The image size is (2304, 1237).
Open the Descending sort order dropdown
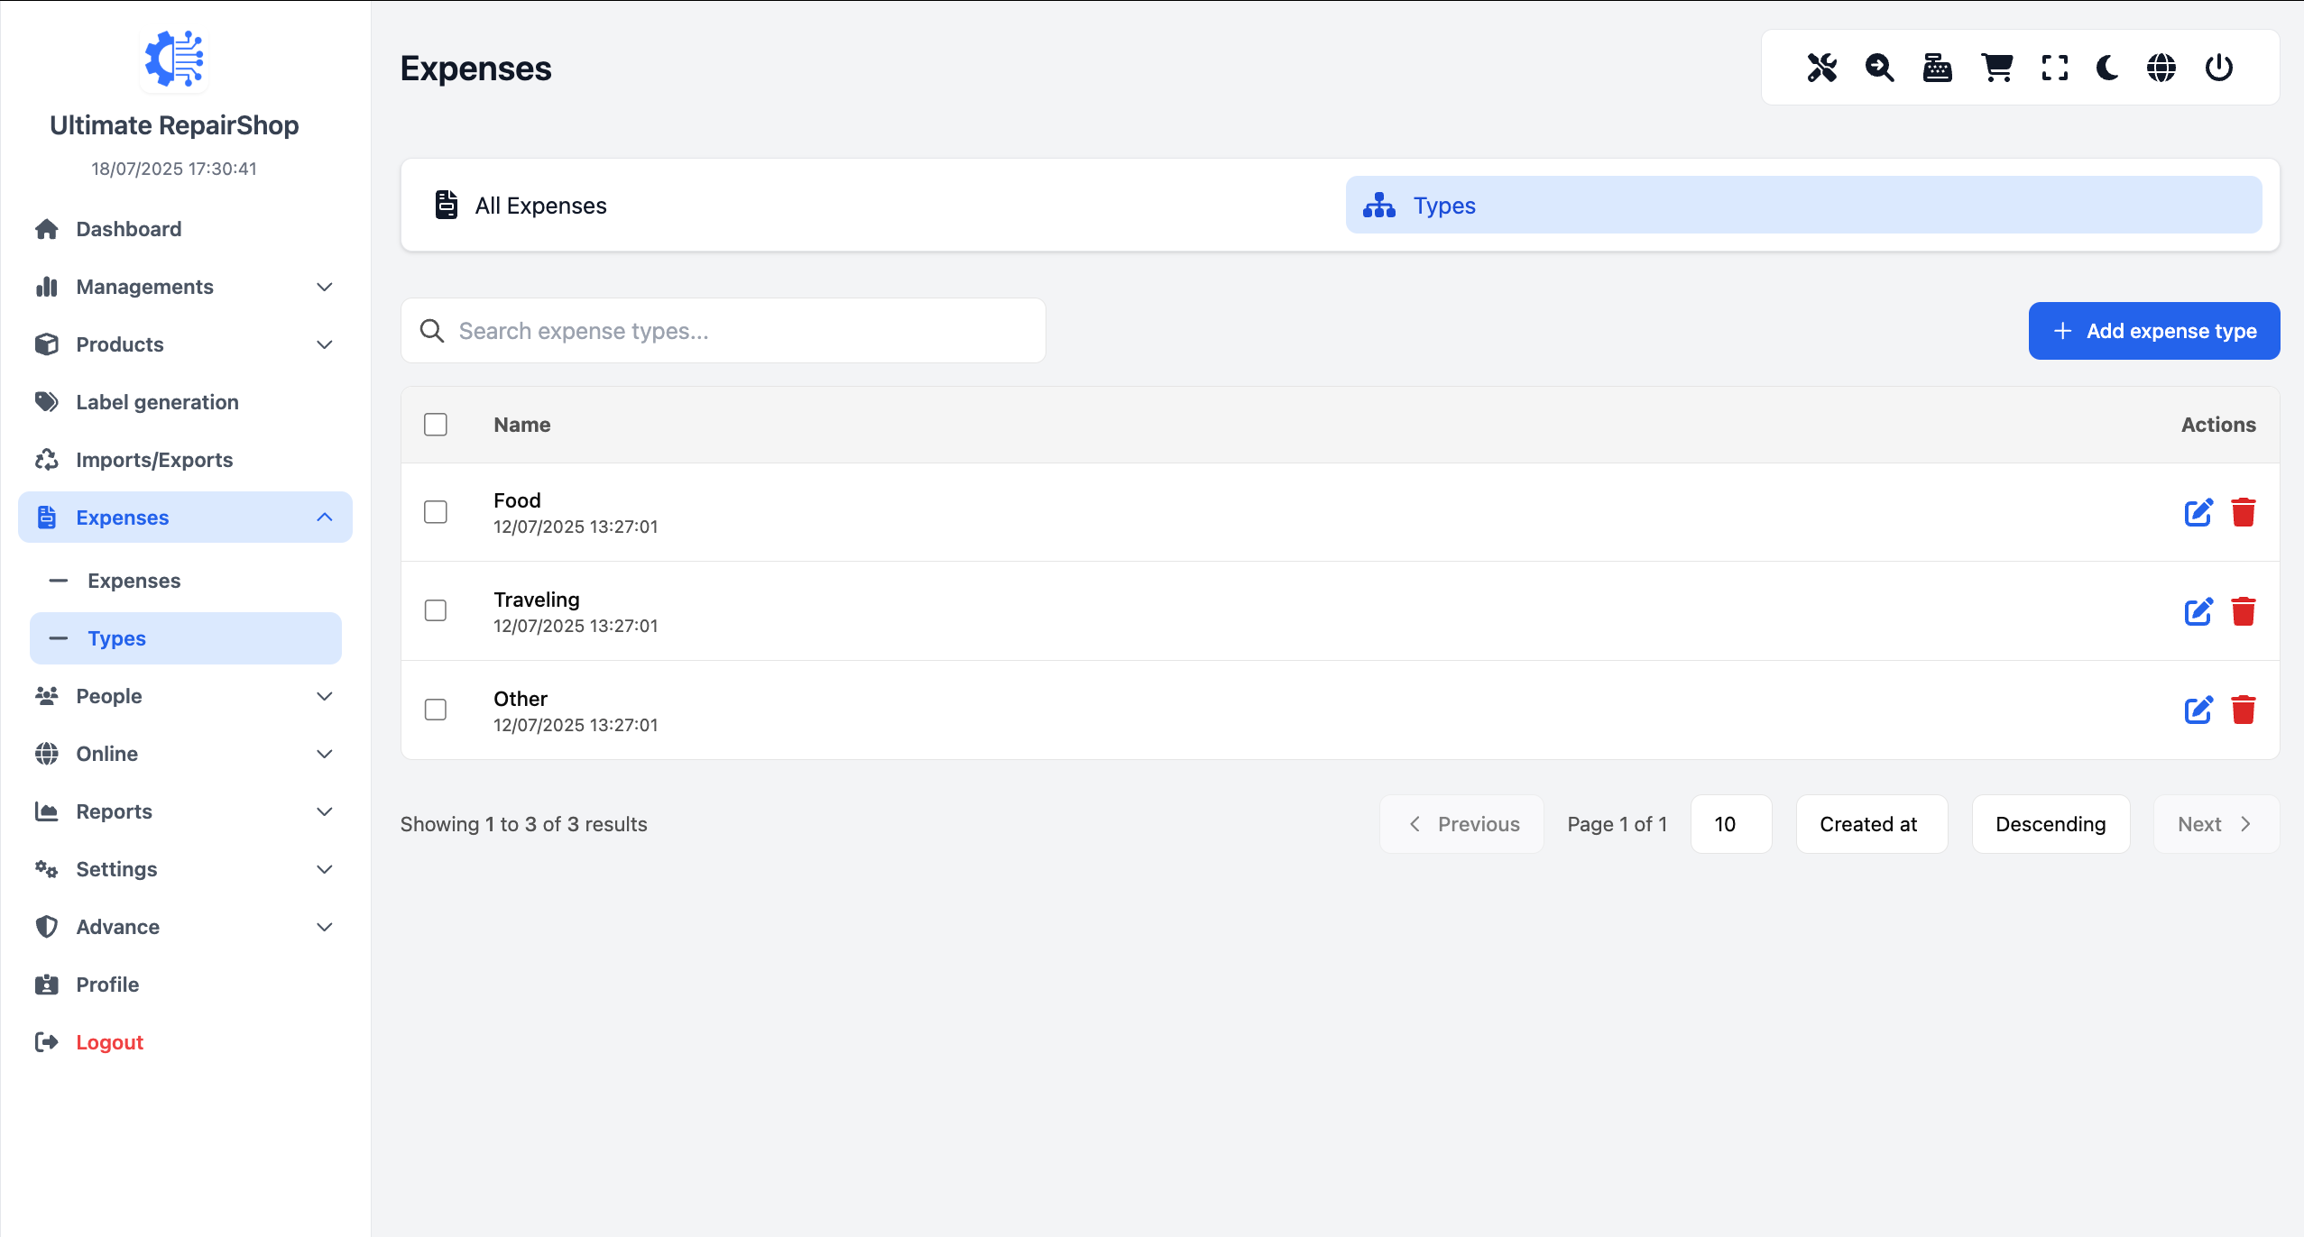pyautogui.click(x=2050, y=824)
